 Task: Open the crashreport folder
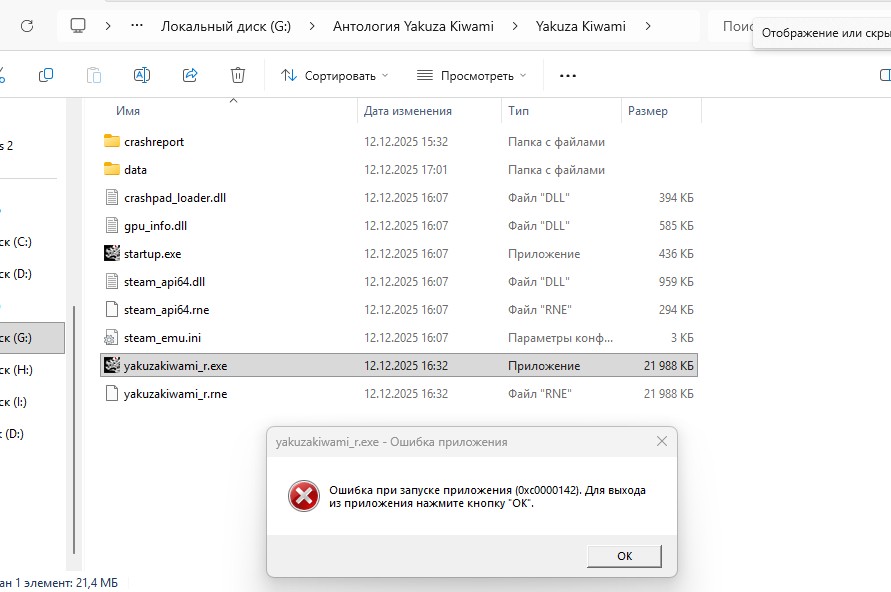pos(153,142)
